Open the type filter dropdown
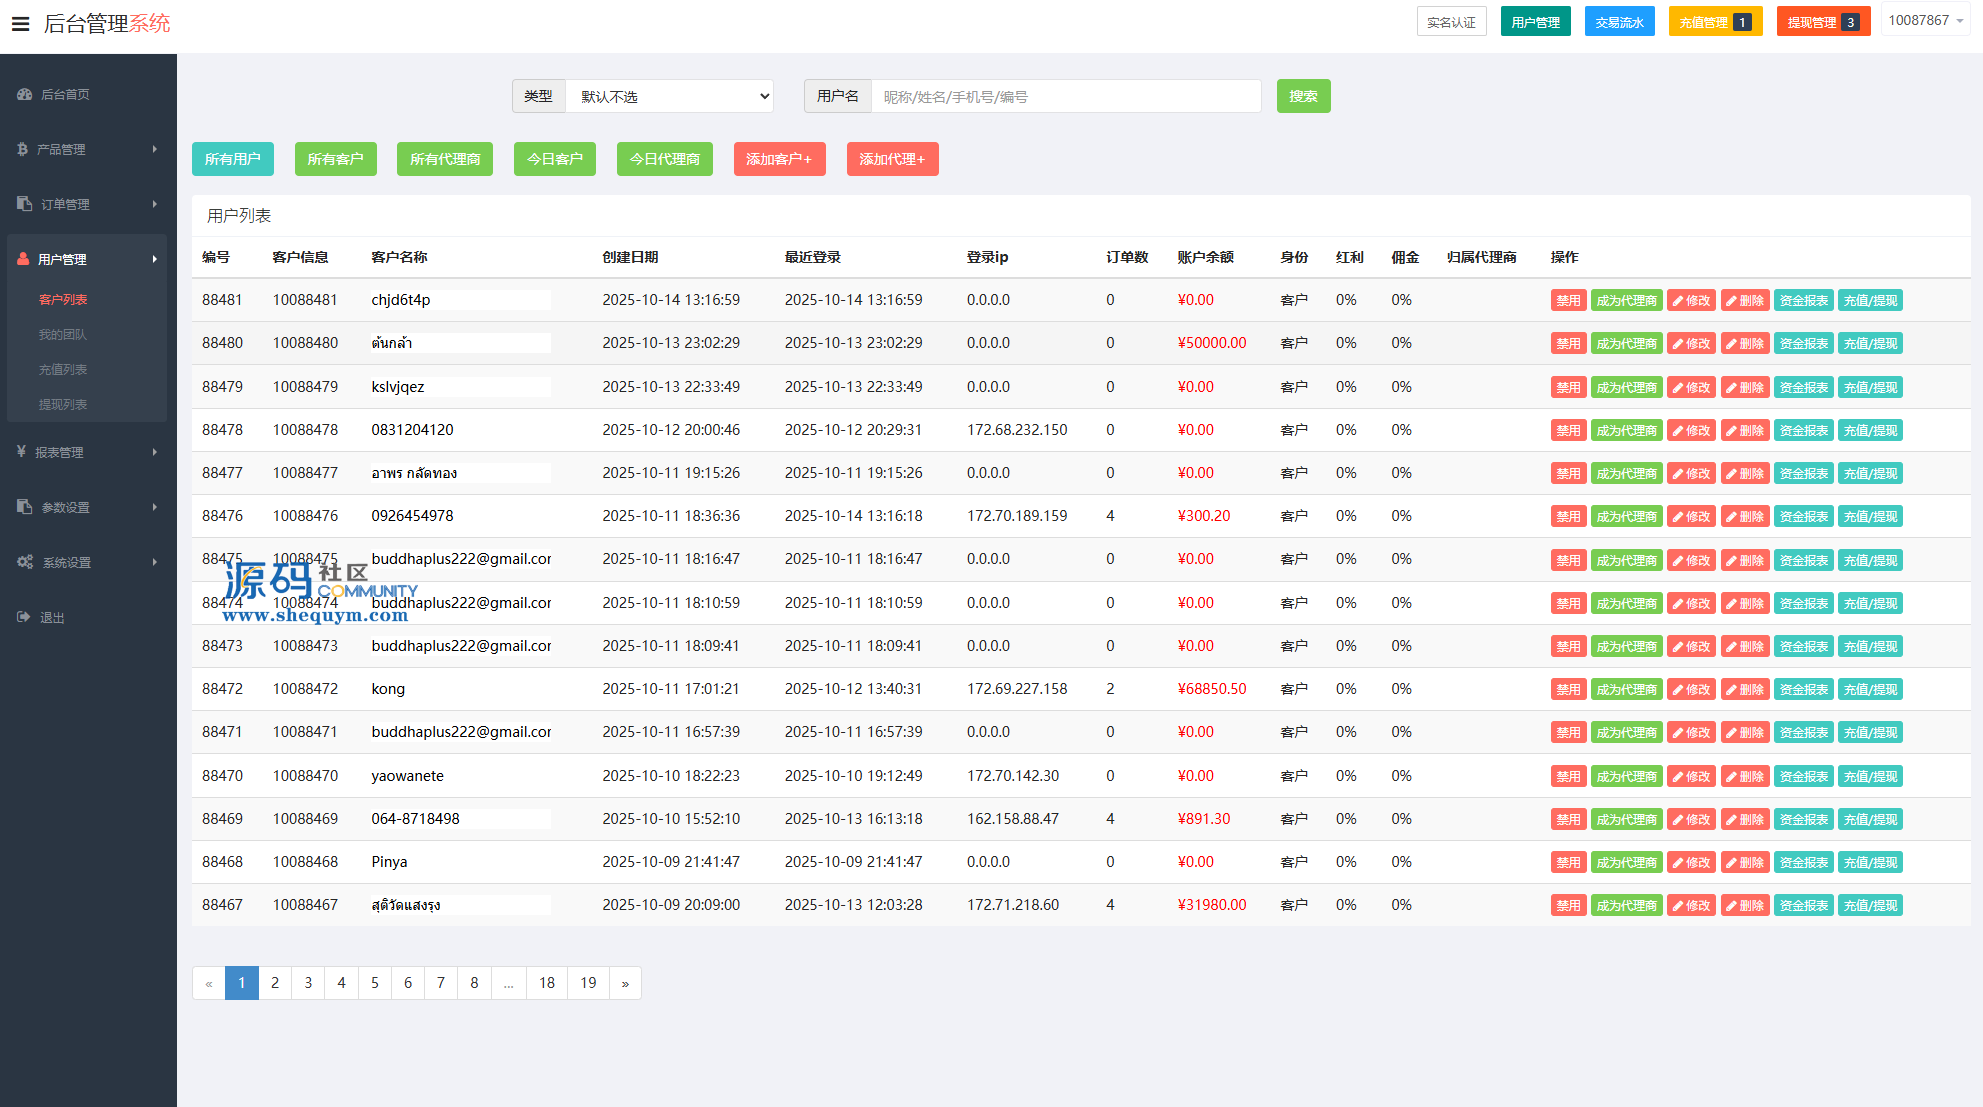The height and width of the screenshot is (1107, 1983). click(x=670, y=96)
